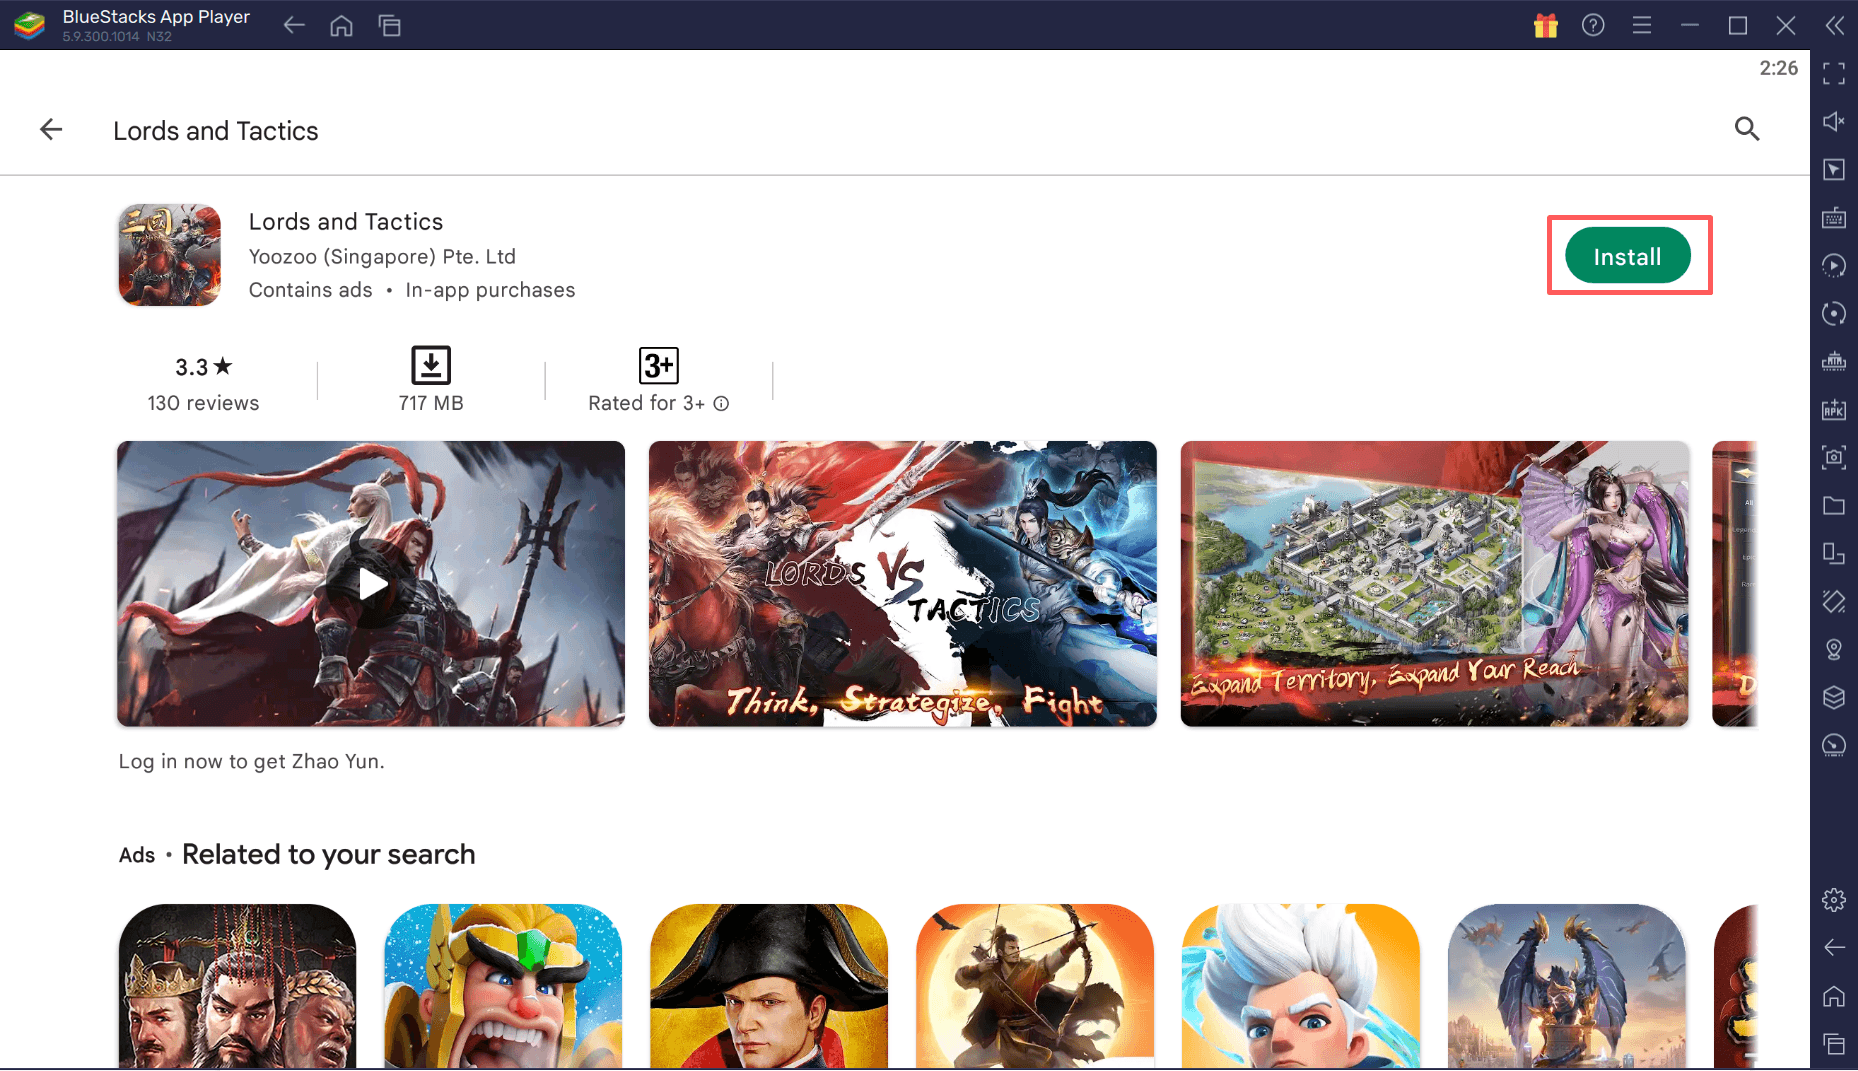Click the 'Lords and Tactics' header title

coord(215,131)
